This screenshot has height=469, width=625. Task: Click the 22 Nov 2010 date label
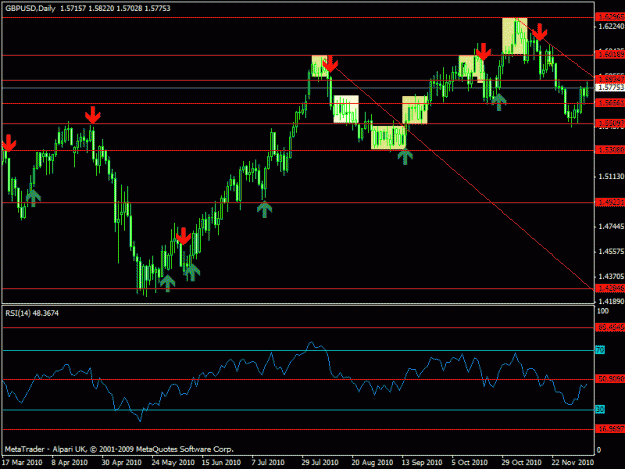coord(573,462)
